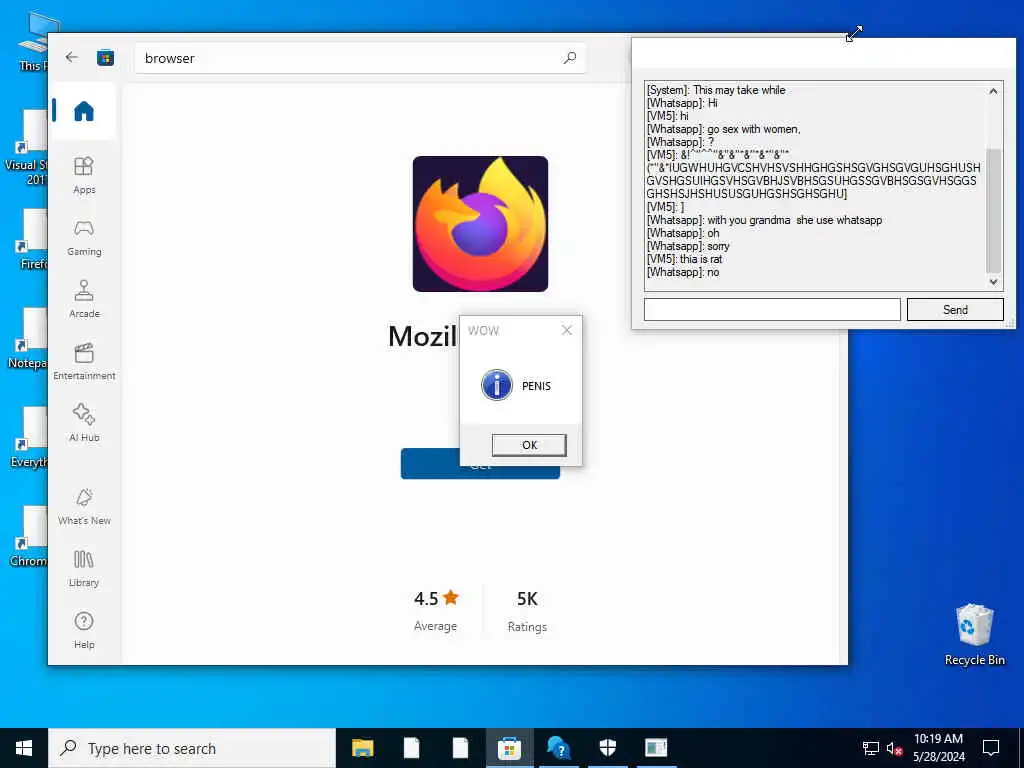
Task: Click Send in the chat window
Action: click(x=955, y=310)
